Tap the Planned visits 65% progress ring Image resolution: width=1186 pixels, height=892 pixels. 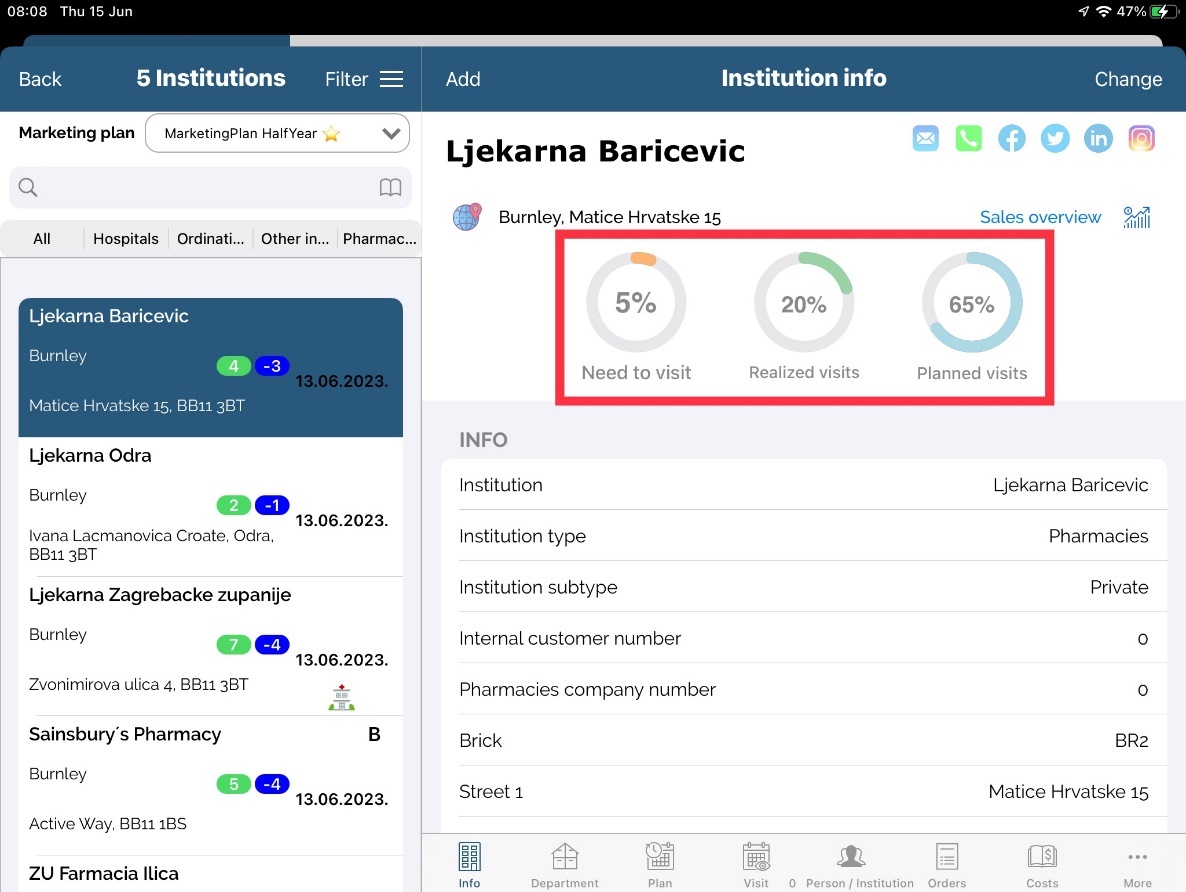coord(972,305)
